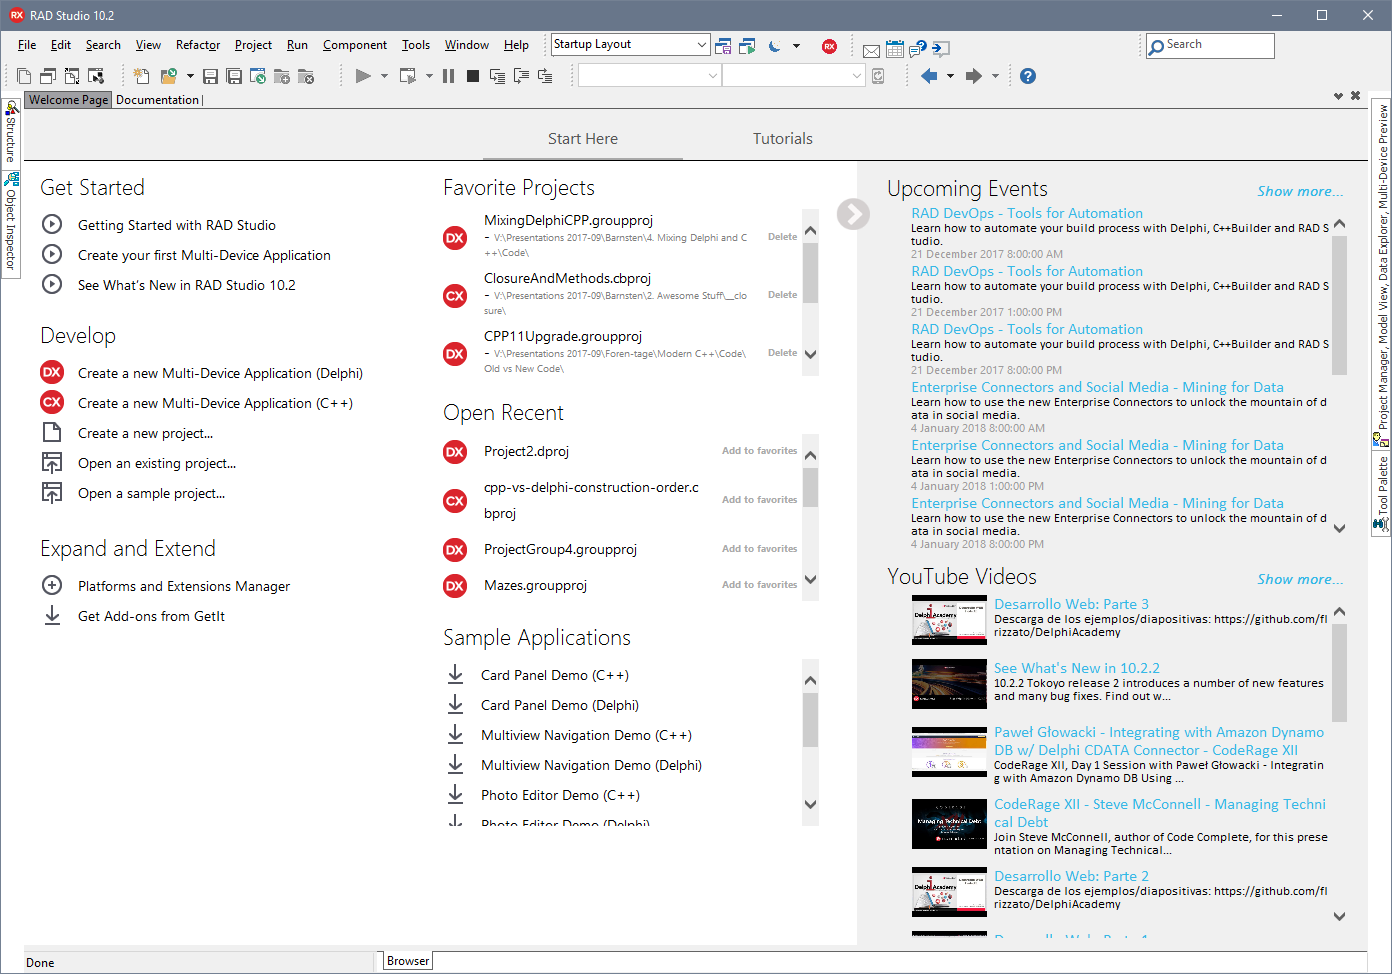The width and height of the screenshot is (1392, 974).
Task: Click the Save All toolbar icon
Action: (x=234, y=76)
